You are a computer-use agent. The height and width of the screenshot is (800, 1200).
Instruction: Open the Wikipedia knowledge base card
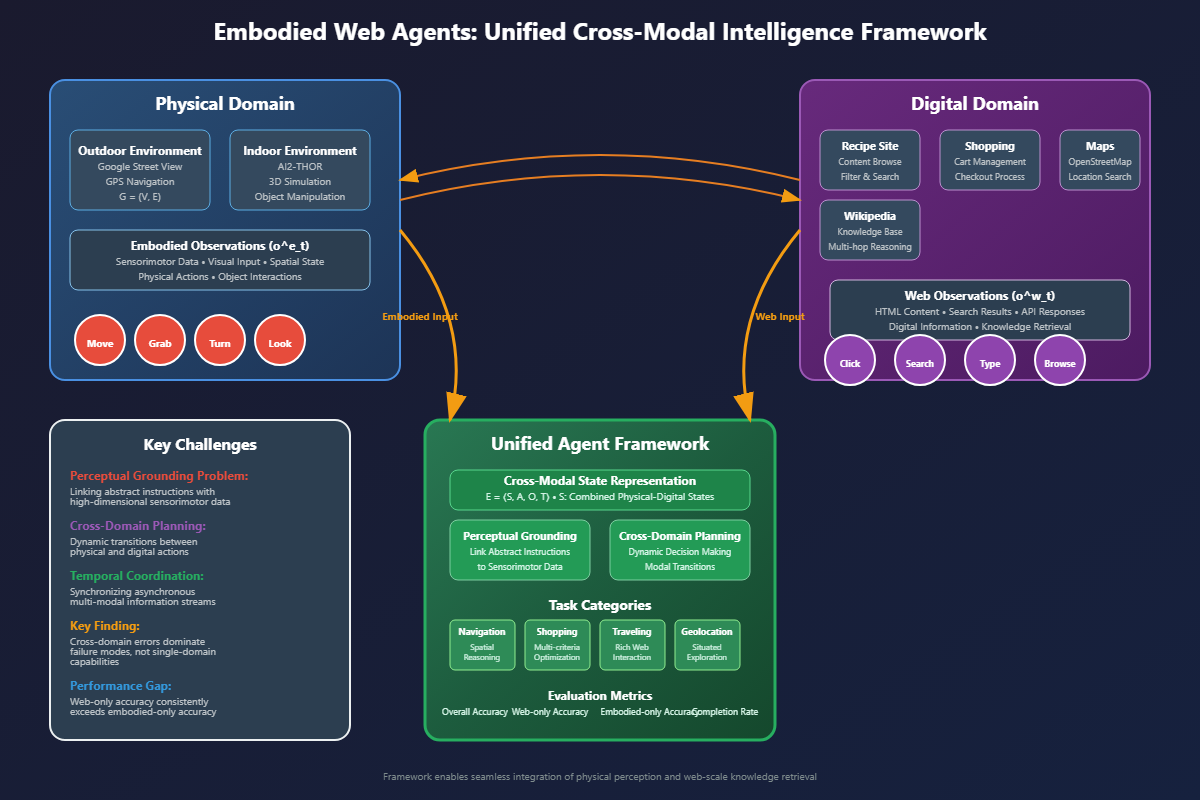pos(870,229)
